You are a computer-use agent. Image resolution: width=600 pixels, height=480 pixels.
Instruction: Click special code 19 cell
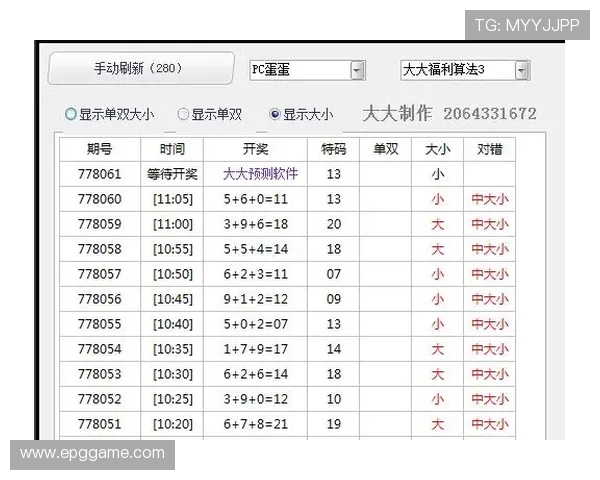click(x=333, y=424)
